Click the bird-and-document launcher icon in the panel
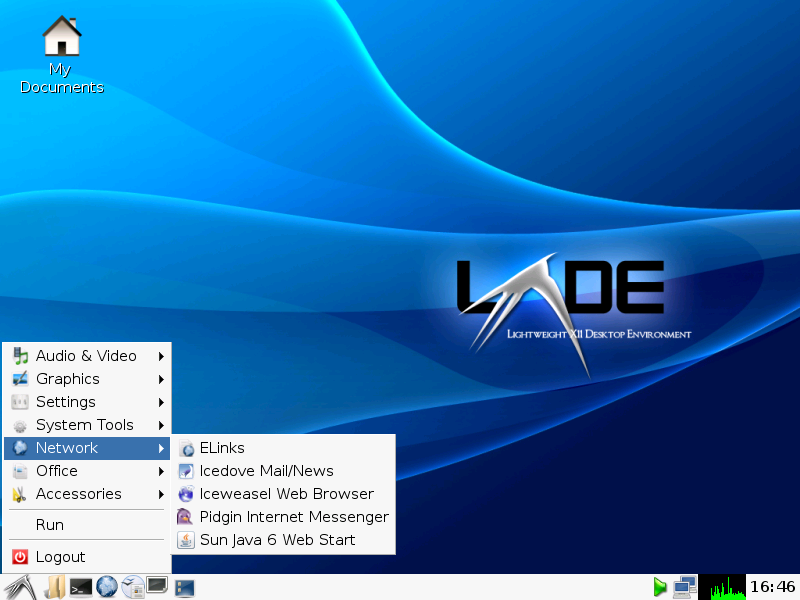Image resolution: width=800 pixels, height=600 pixels. (x=133, y=587)
